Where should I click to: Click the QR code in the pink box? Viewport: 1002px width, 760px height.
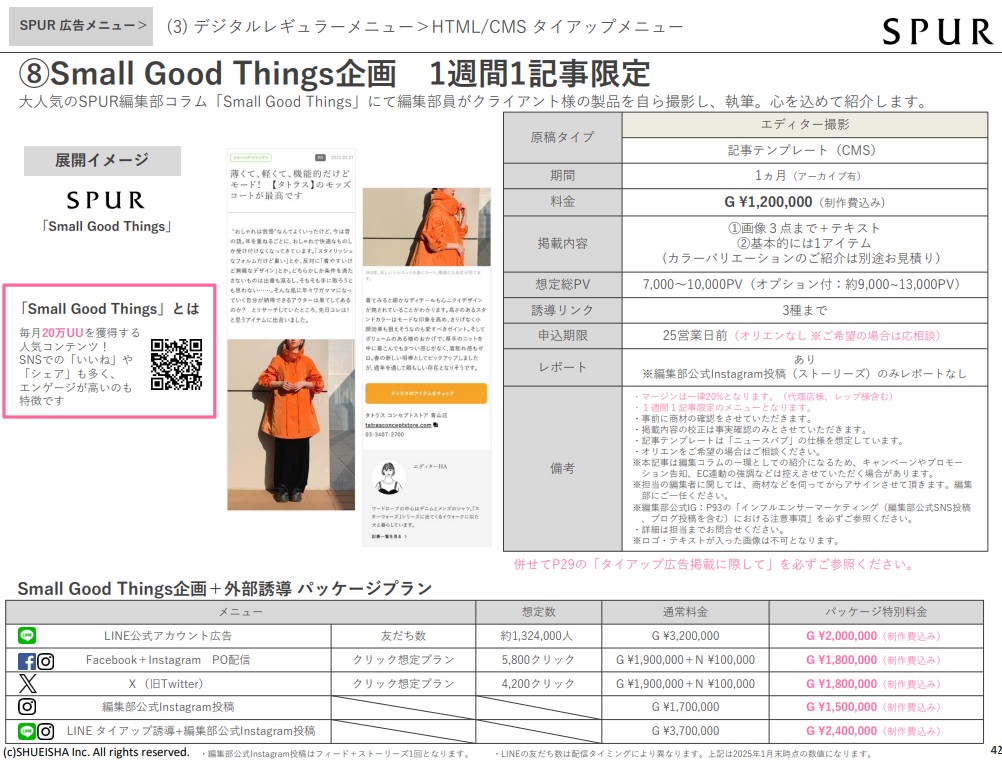[x=176, y=364]
